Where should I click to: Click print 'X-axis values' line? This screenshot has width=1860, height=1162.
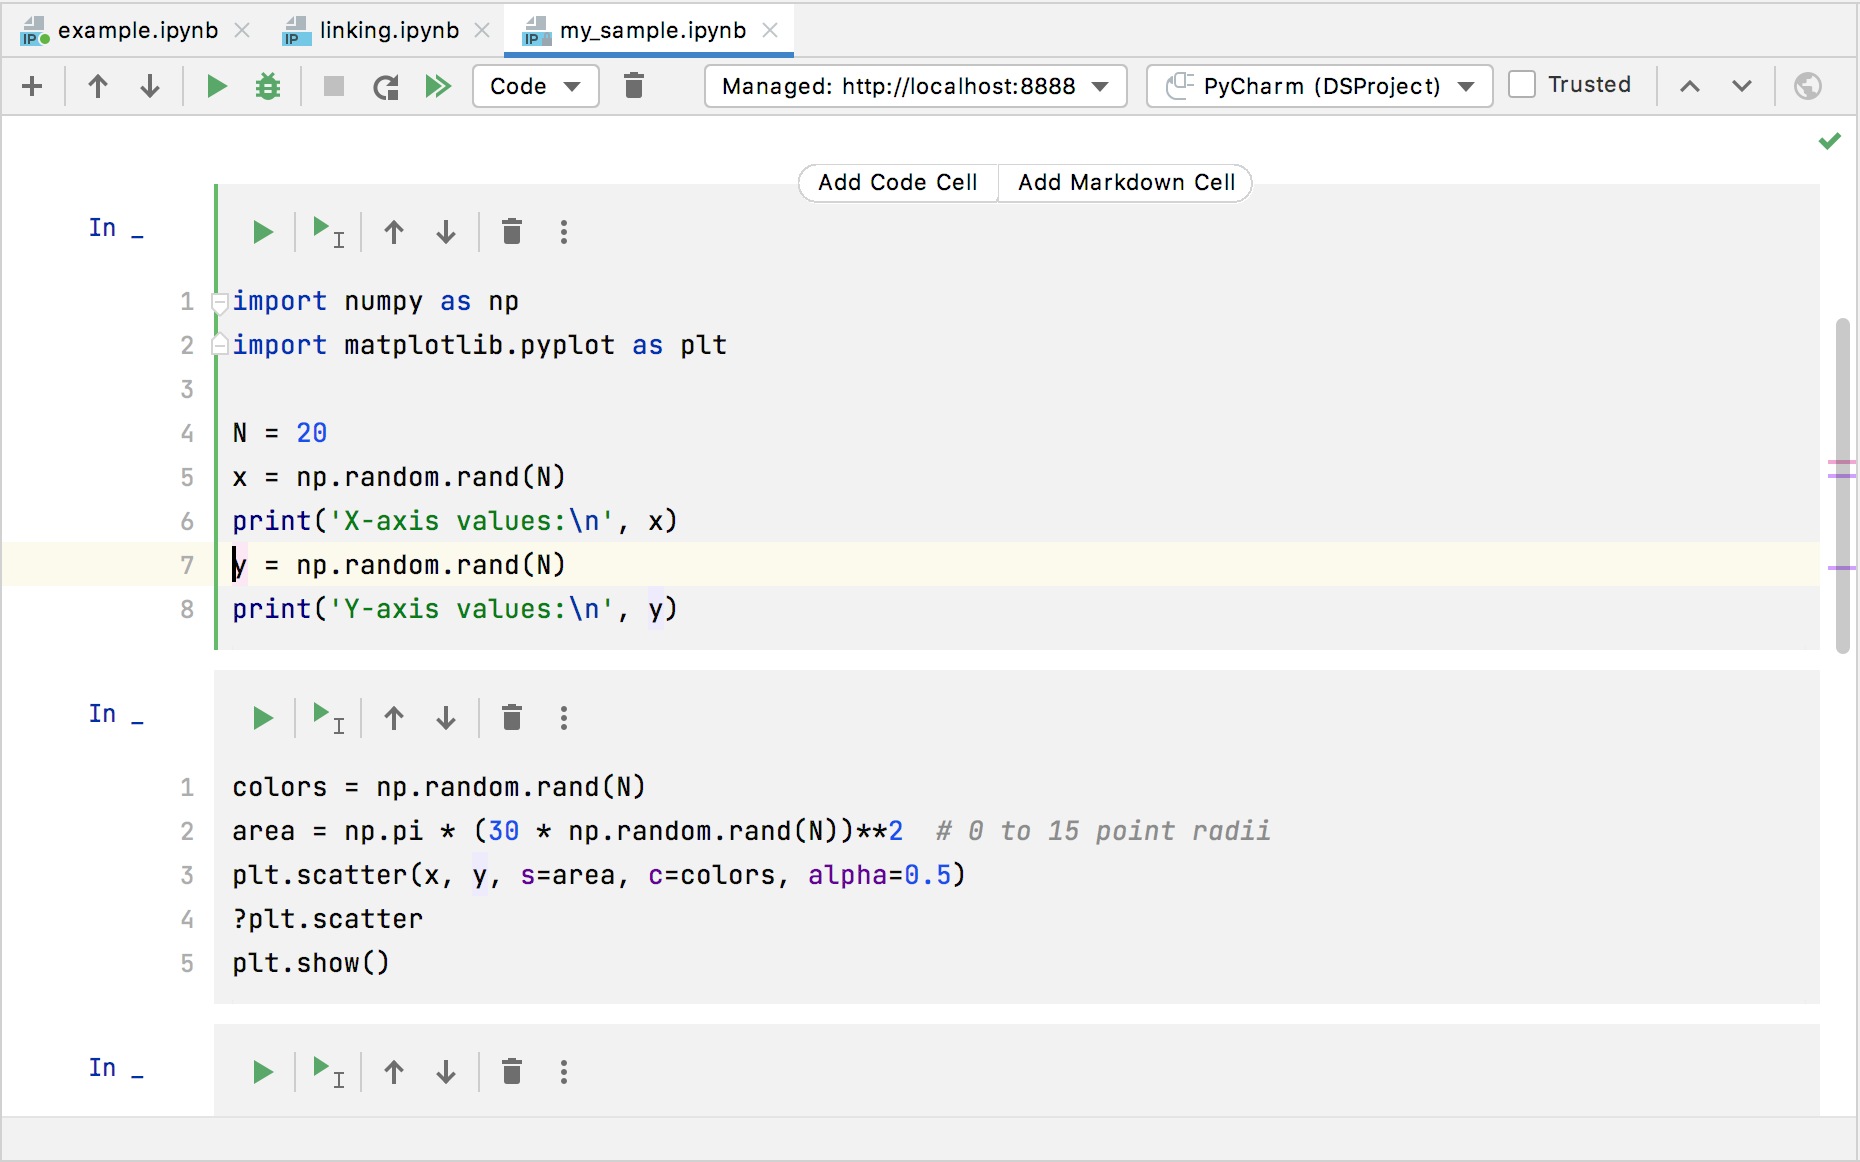point(455,521)
